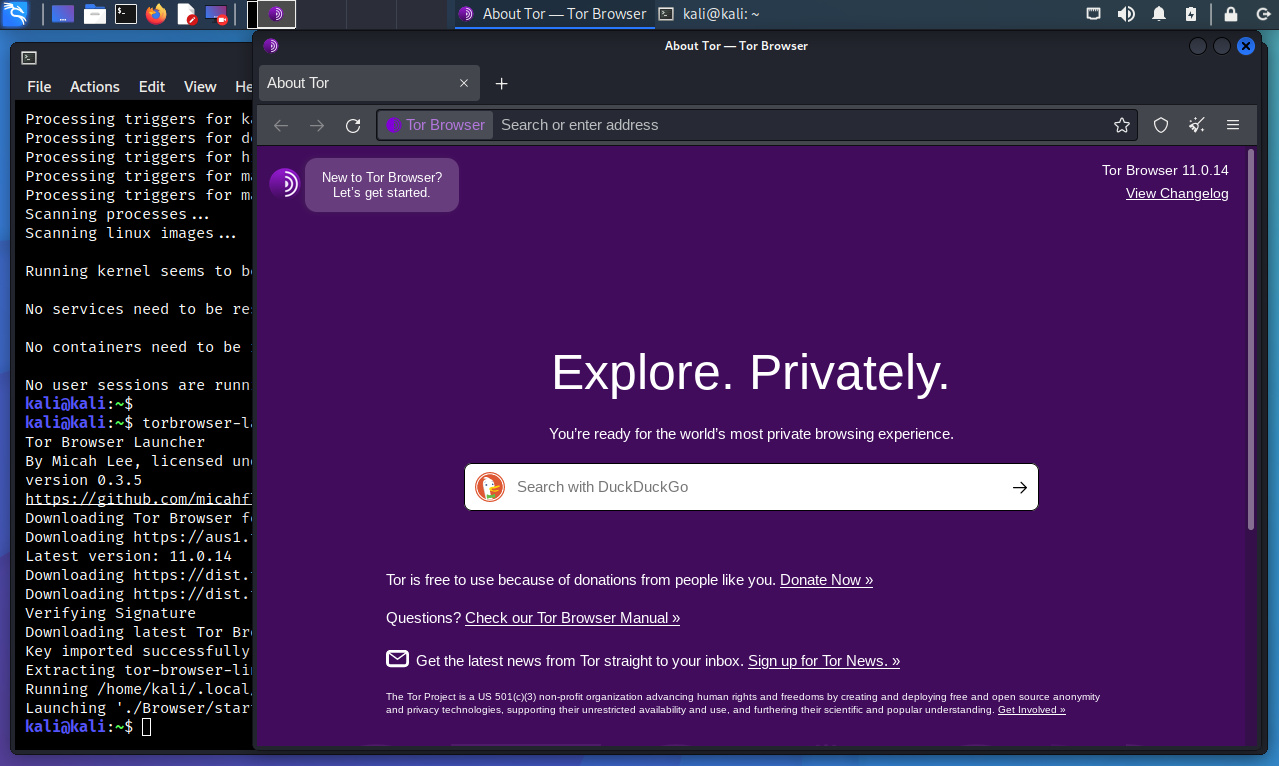Open the volume control in system tray
This screenshot has height=766, width=1279.
[1126, 14]
